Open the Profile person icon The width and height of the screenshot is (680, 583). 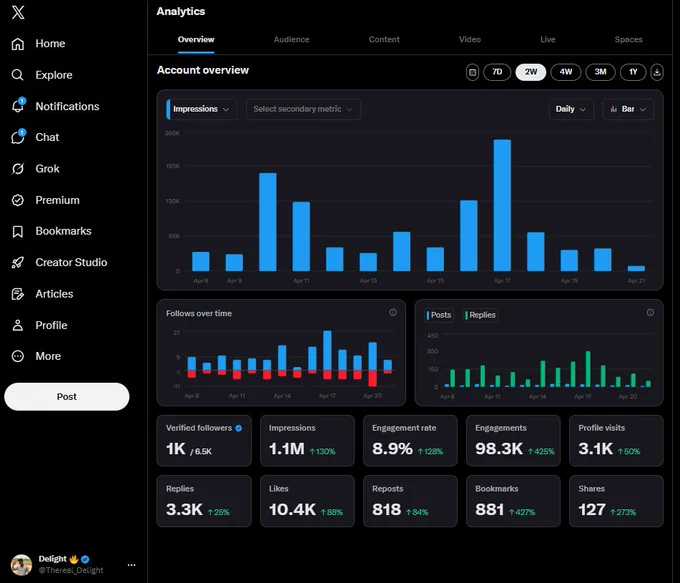(x=17, y=325)
